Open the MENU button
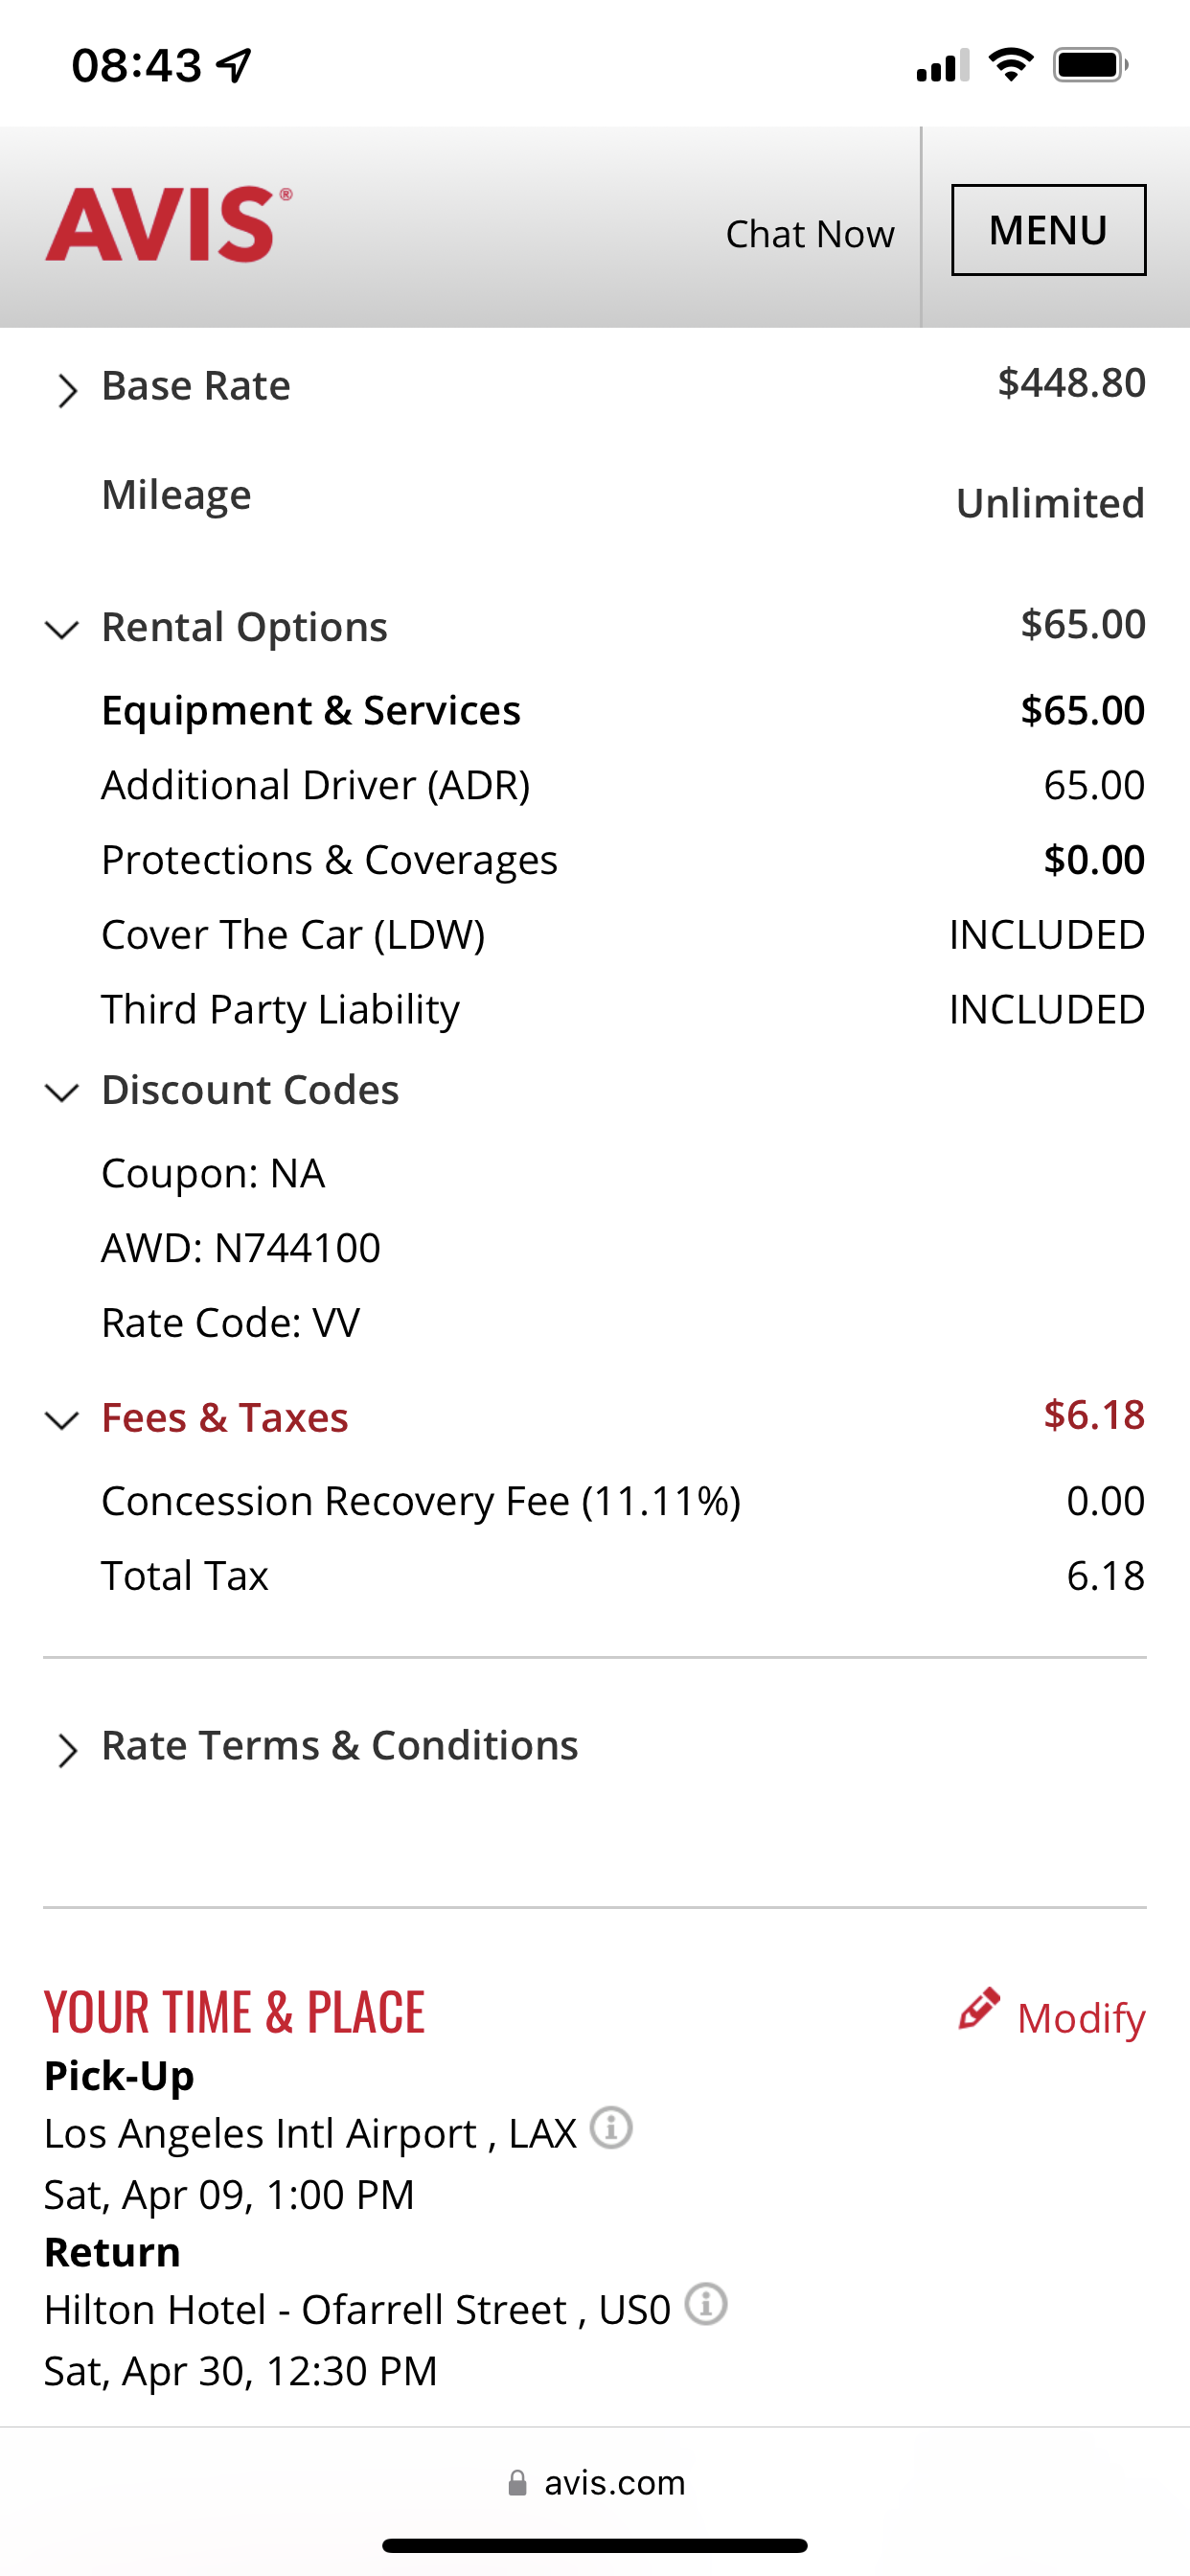Viewport: 1190px width, 2576px height. tap(1048, 230)
